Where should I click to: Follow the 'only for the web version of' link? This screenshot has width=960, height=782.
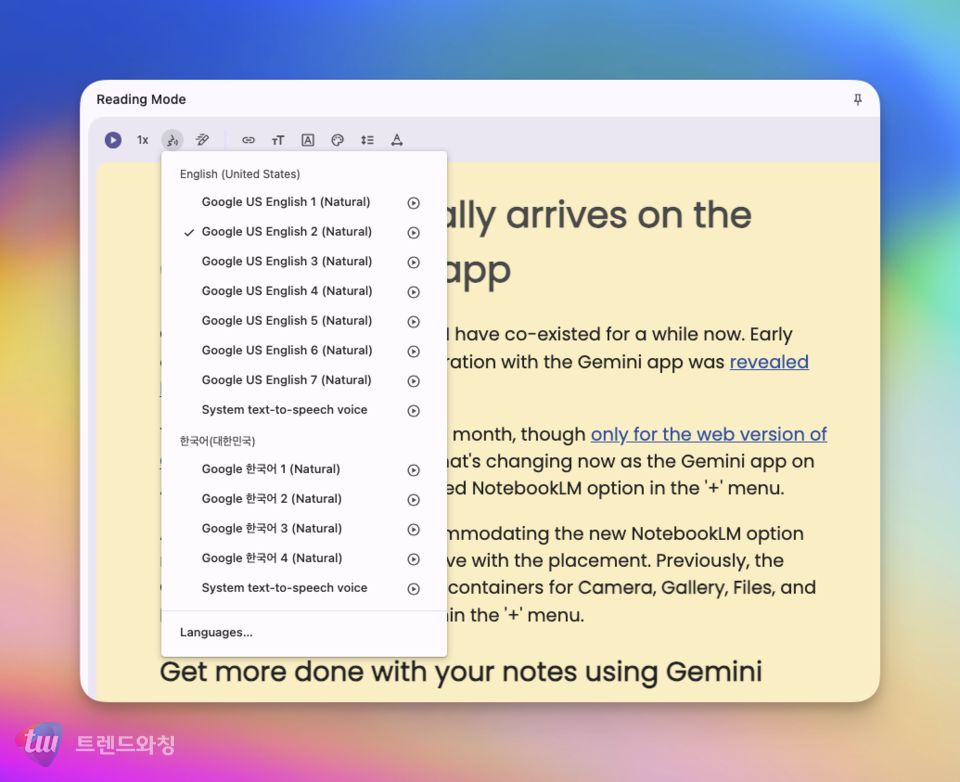tap(708, 434)
